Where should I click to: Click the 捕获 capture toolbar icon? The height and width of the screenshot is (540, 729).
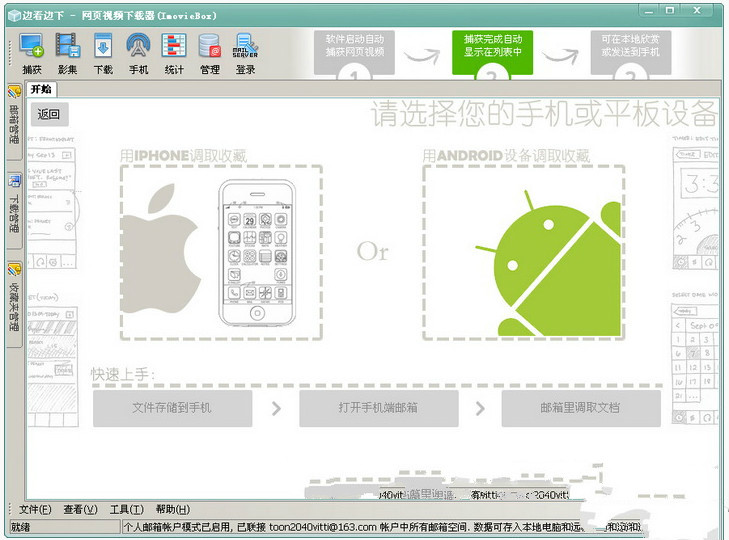coord(31,53)
